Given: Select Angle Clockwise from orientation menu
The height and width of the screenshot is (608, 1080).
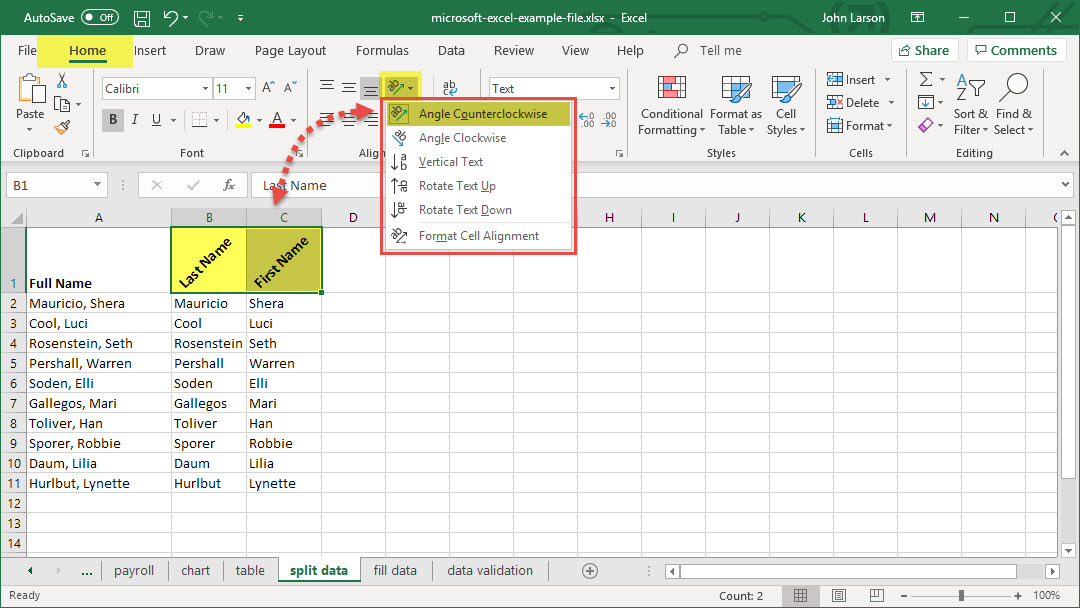Looking at the screenshot, I should 462,138.
